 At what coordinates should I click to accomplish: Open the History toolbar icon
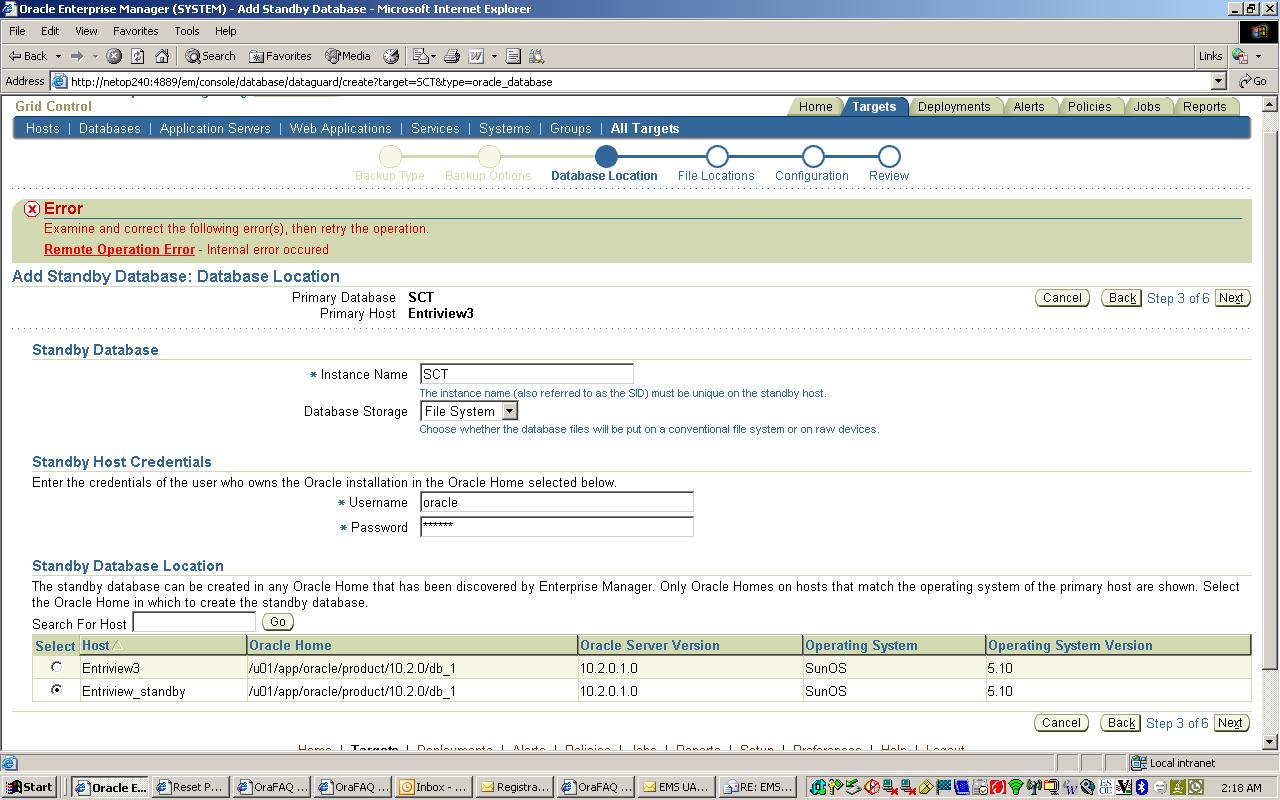coord(392,56)
